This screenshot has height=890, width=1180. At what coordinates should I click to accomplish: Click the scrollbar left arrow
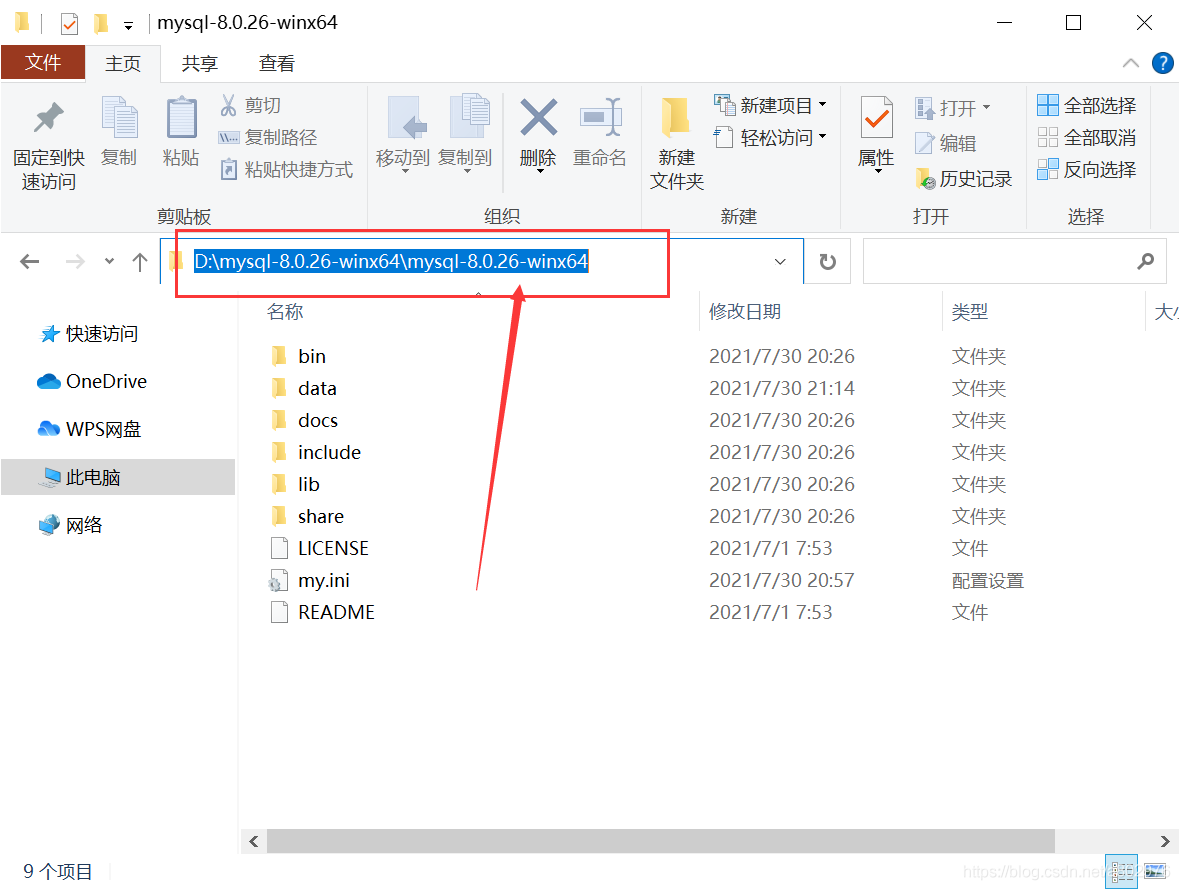pyautogui.click(x=254, y=841)
